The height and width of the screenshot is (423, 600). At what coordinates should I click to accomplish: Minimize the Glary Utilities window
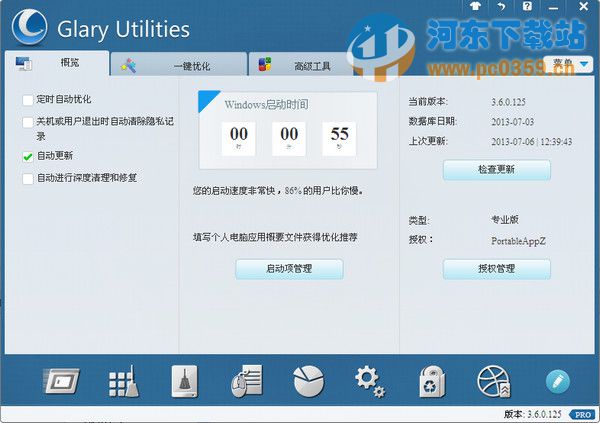click(553, 7)
